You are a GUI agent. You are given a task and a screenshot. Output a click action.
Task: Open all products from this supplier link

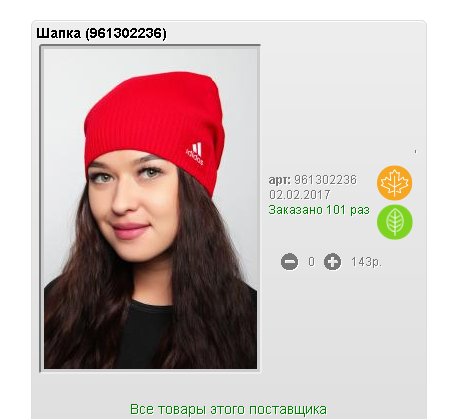coord(228,409)
